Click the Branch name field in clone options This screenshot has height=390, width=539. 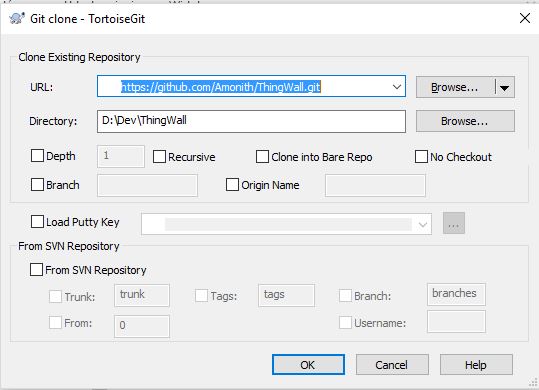coord(147,186)
